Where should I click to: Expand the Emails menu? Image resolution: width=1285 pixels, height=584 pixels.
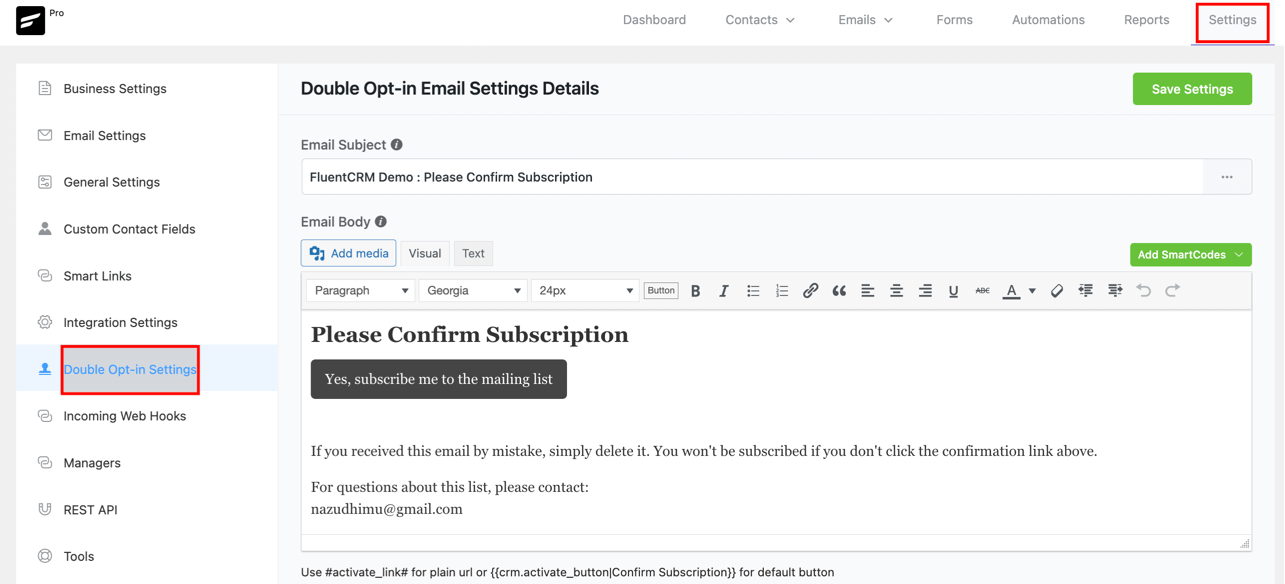point(866,20)
